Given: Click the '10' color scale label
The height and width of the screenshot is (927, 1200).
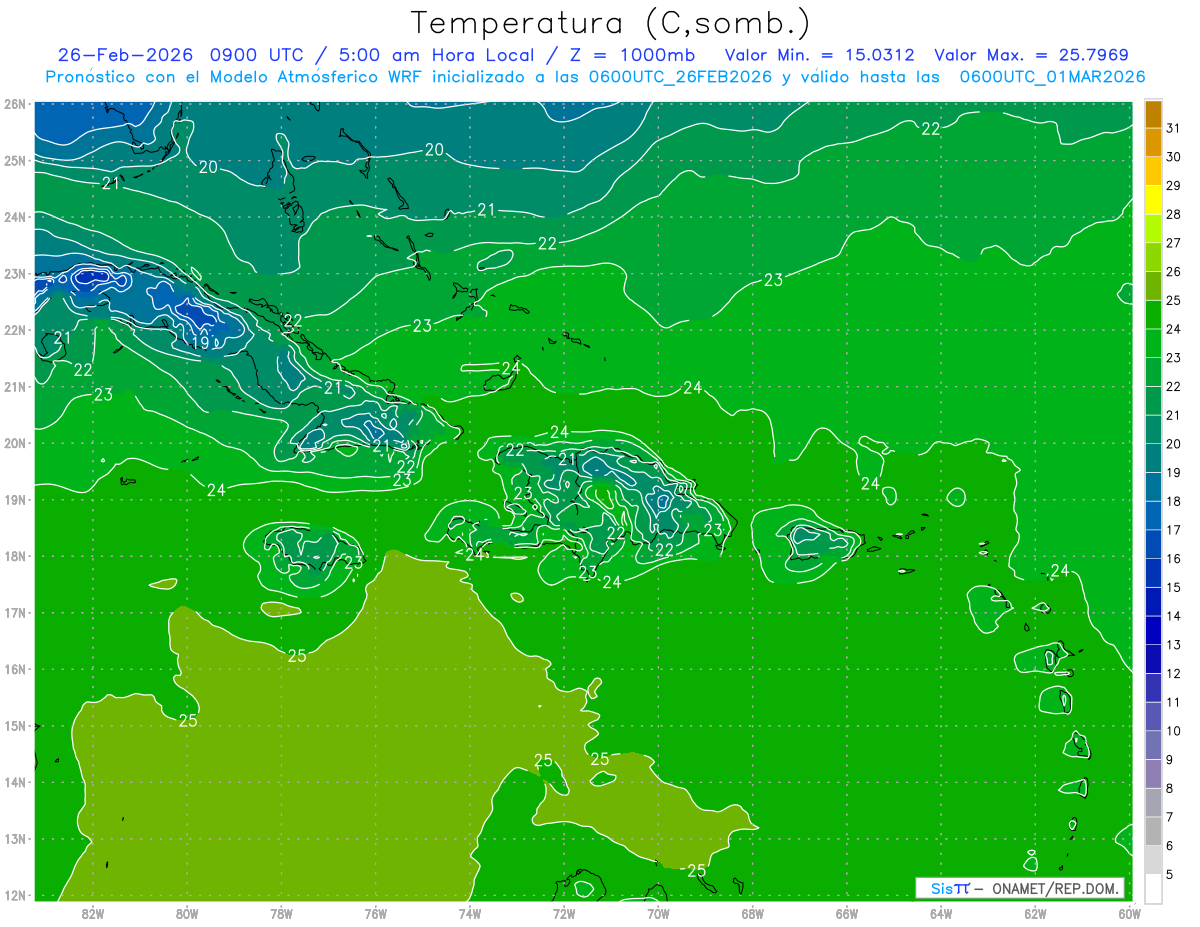Looking at the screenshot, I should (x=1174, y=731).
